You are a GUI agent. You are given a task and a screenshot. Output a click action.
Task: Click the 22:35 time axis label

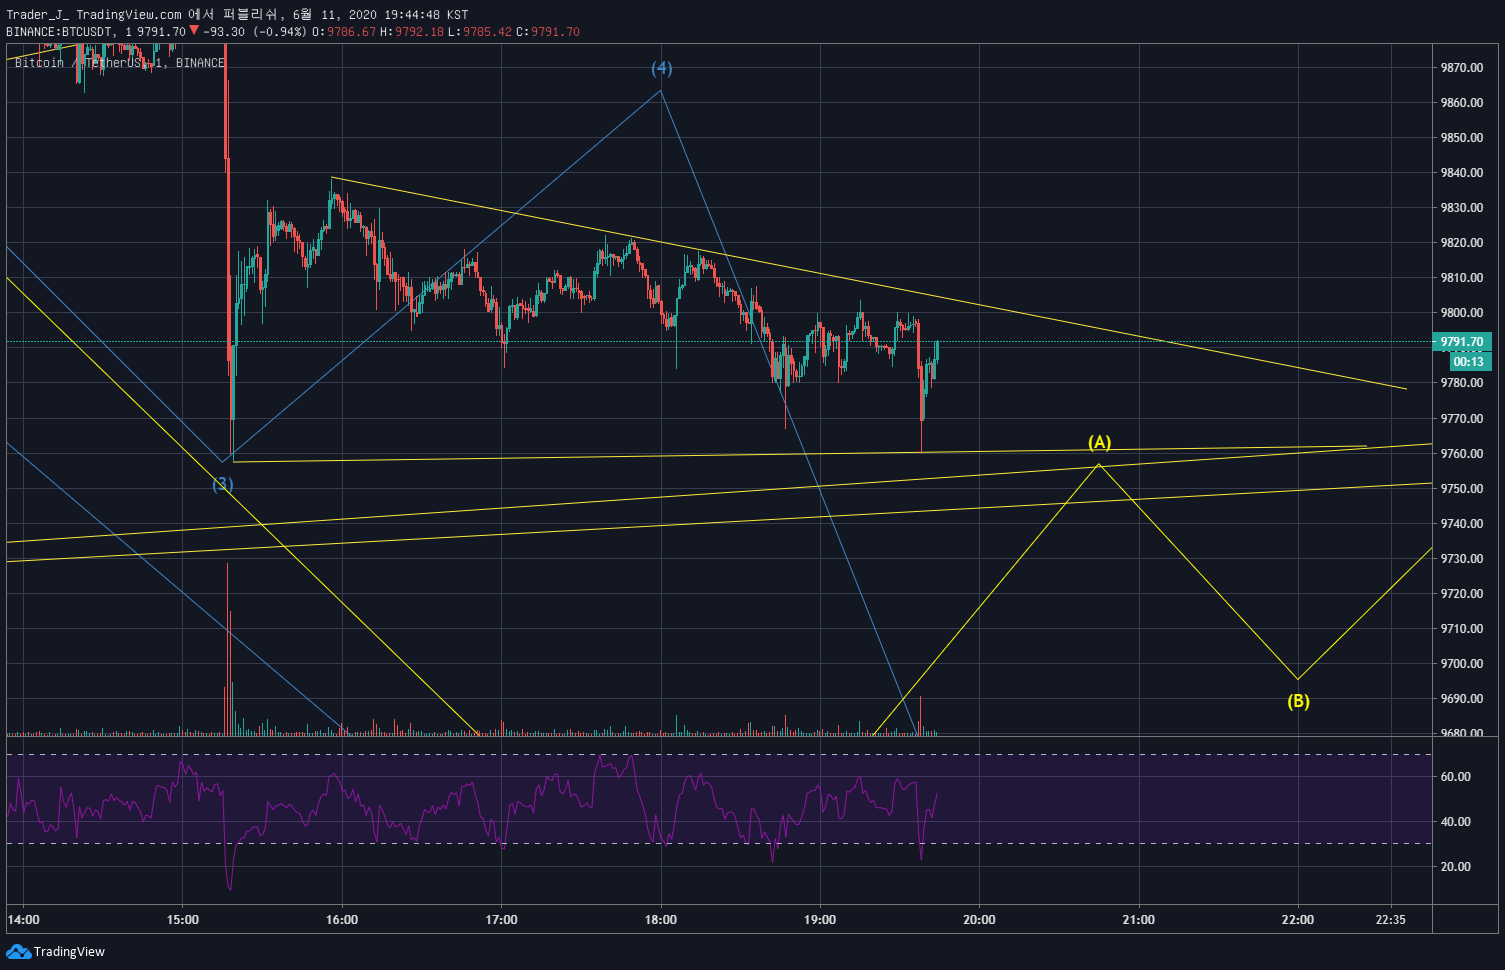(1390, 920)
